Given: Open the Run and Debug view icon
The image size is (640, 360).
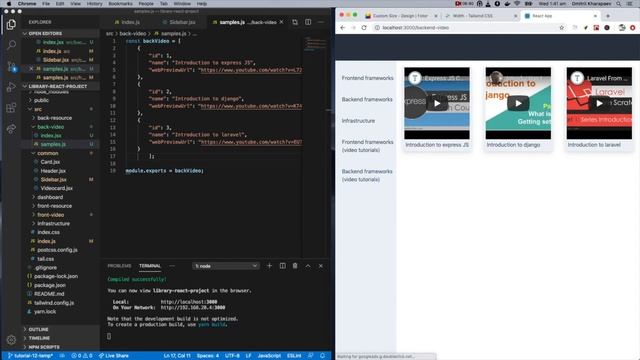Looking at the screenshot, I should click(11, 87).
